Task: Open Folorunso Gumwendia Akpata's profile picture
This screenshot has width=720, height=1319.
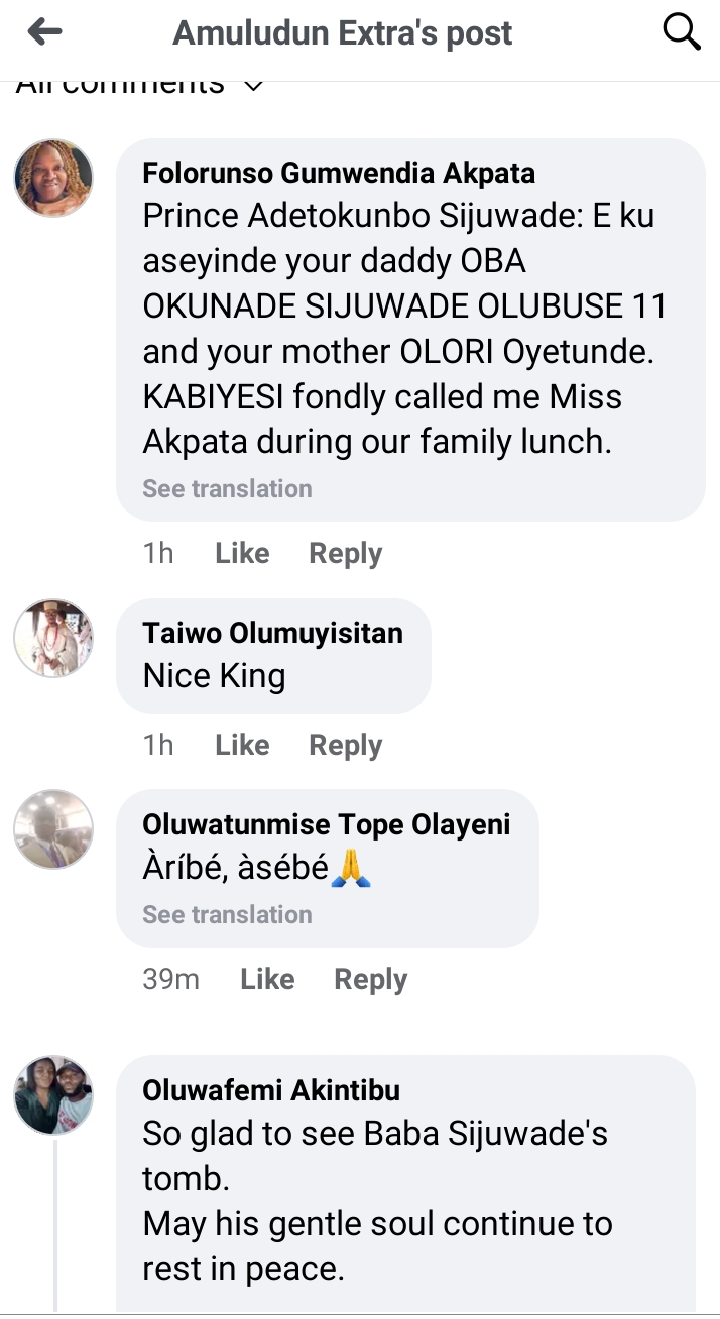Action: (x=53, y=178)
